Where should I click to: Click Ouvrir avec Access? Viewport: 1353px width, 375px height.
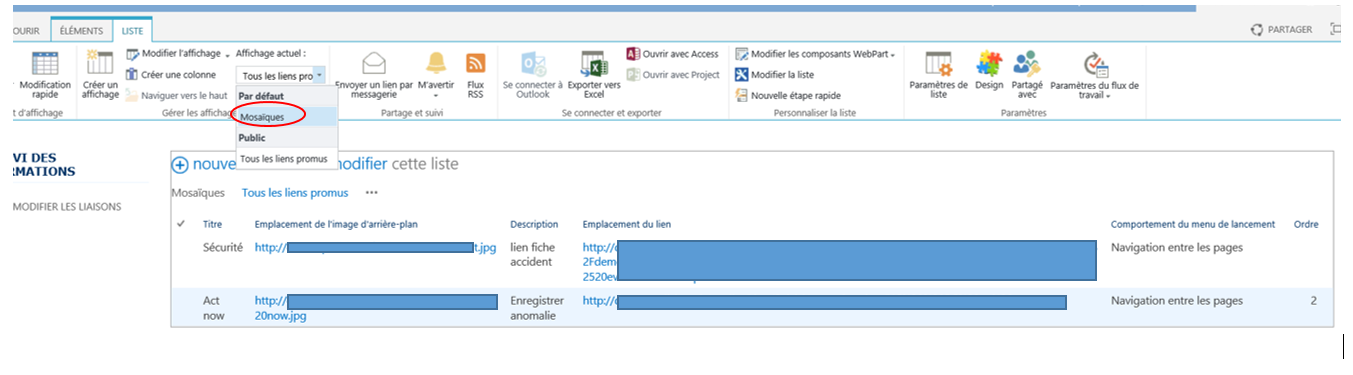point(673,54)
